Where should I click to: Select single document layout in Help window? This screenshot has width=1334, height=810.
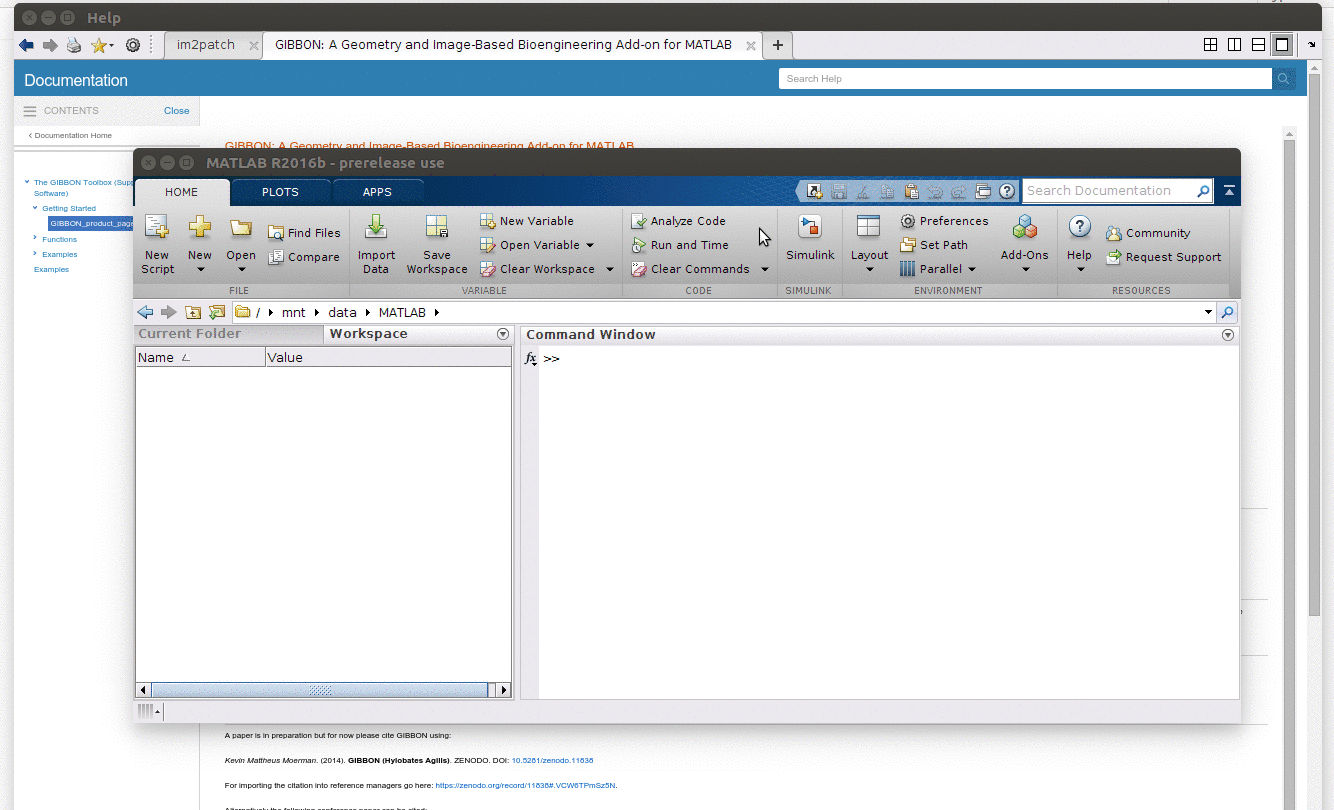tap(1282, 44)
